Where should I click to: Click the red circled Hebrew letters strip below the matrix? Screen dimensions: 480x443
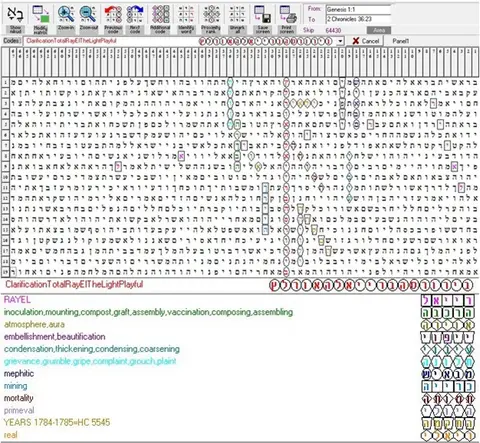pyautogui.click(x=371, y=285)
